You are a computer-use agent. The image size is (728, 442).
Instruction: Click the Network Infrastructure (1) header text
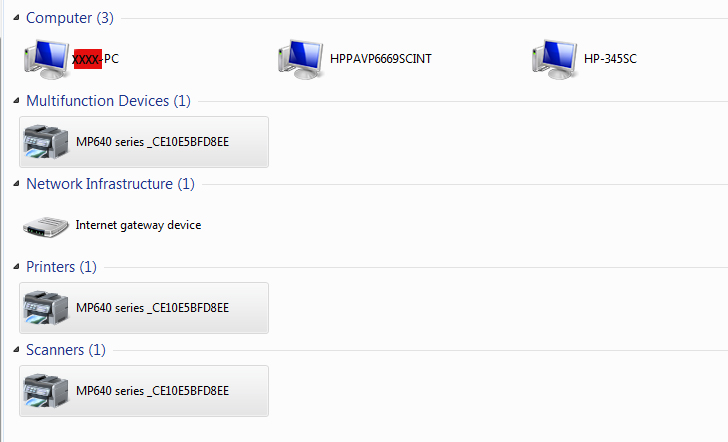point(110,184)
